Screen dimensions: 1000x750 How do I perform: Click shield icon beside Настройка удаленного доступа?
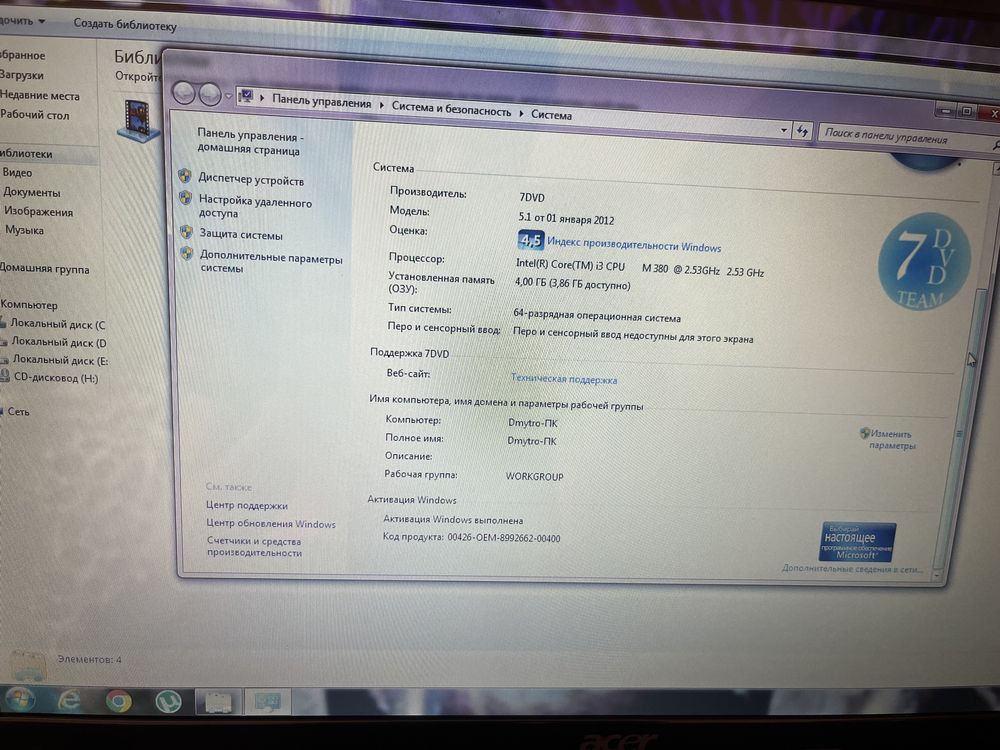186,198
